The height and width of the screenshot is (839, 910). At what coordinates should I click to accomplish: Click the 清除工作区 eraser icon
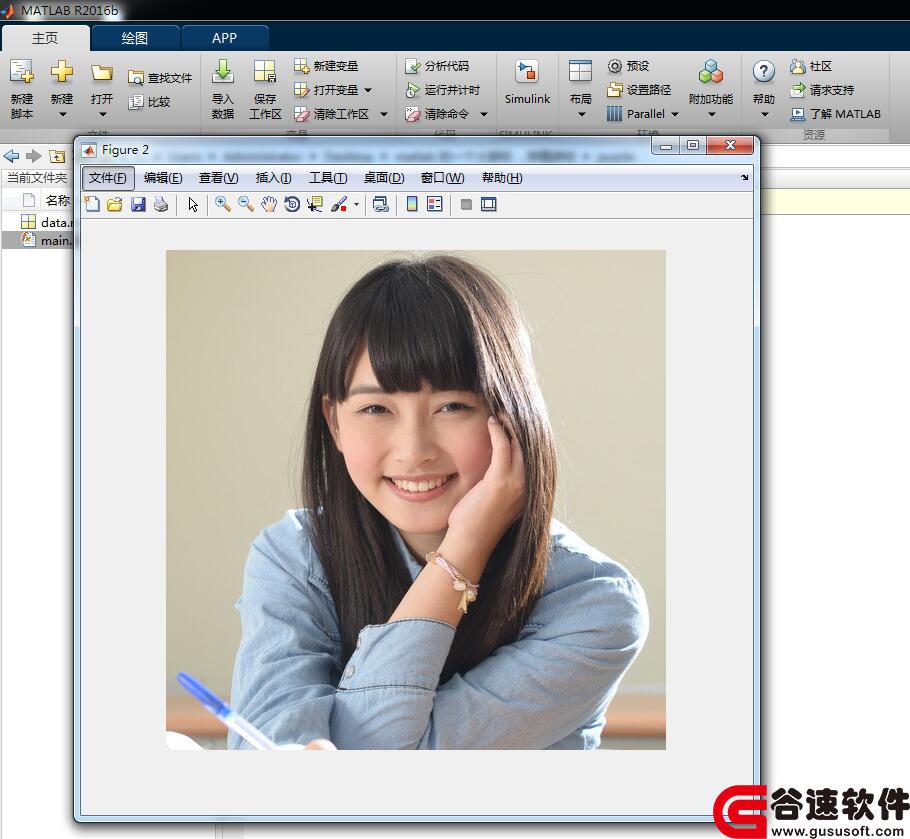(x=301, y=114)
